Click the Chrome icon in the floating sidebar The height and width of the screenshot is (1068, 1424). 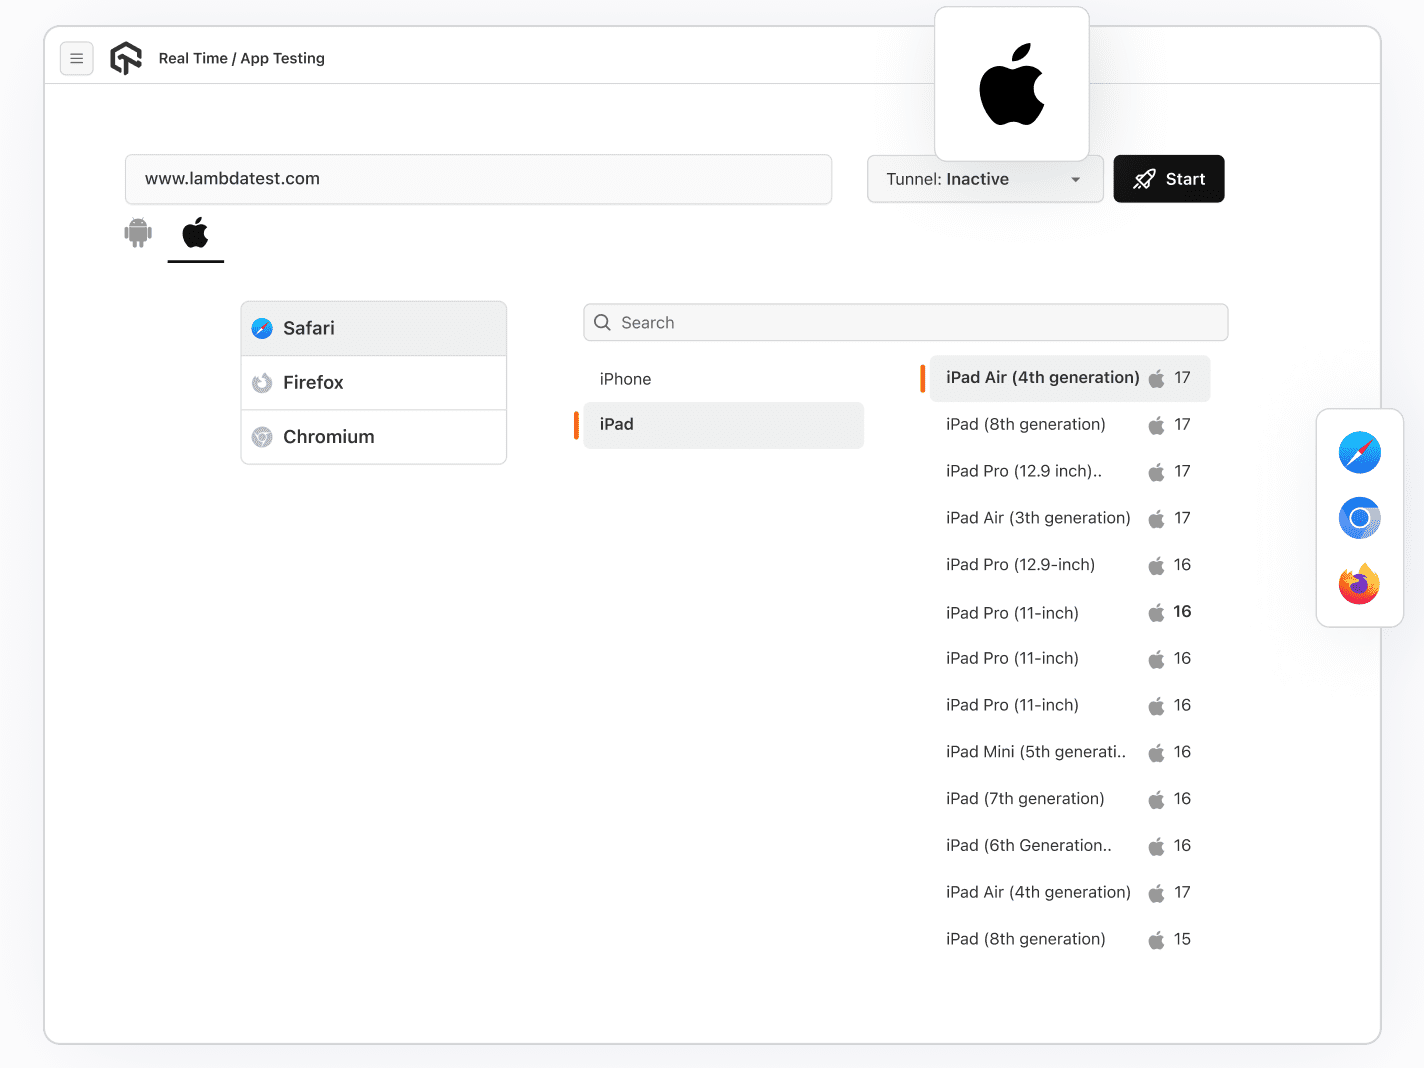pyautogui.click(x=1359, y=518)
